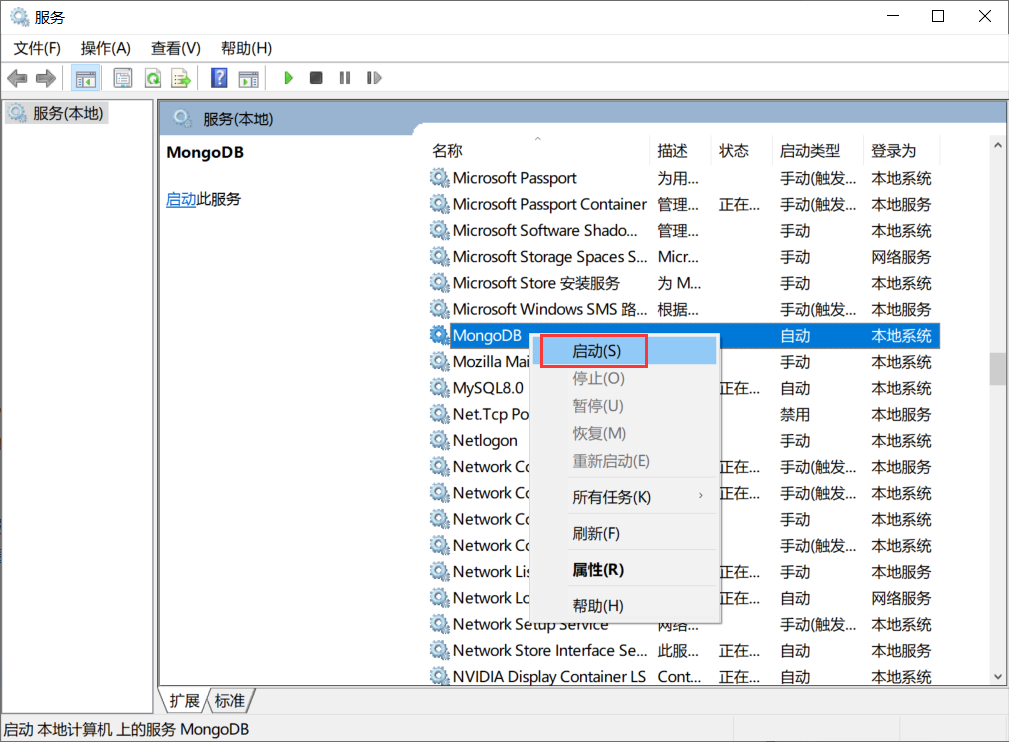
Task: Select Microsoft Storage Spaces S... service row
Action: [683, 257]
